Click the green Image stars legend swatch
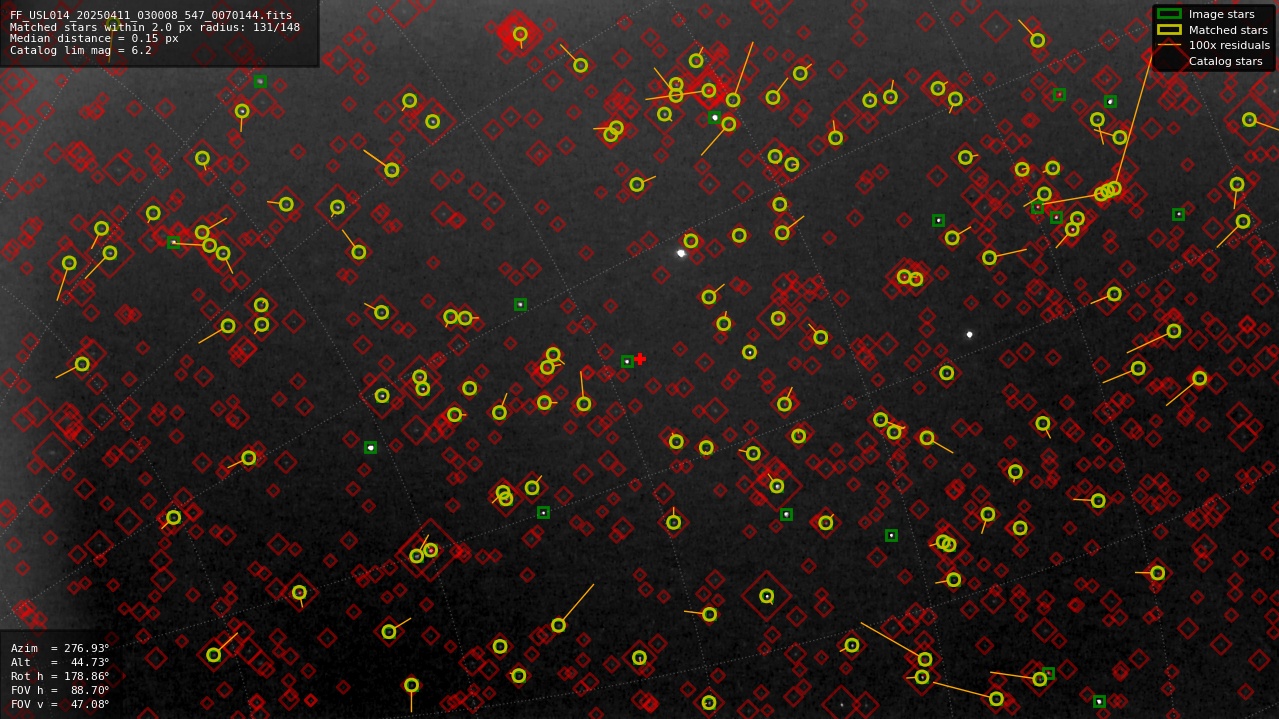1279x719 pixels. (1169, 14)
